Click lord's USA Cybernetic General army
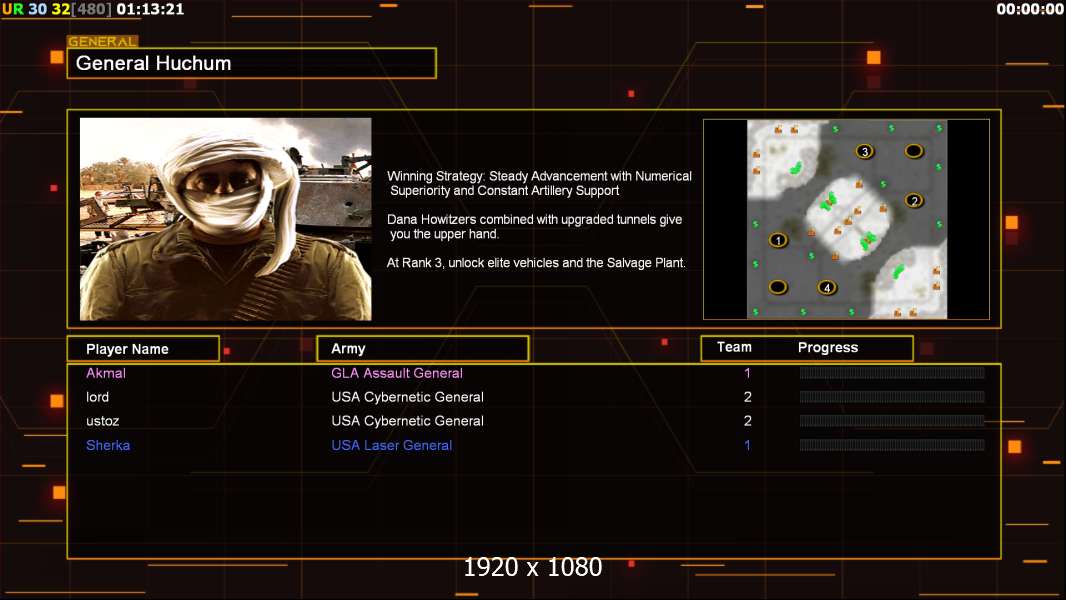The image size is (1066, 600). (407, 397)
